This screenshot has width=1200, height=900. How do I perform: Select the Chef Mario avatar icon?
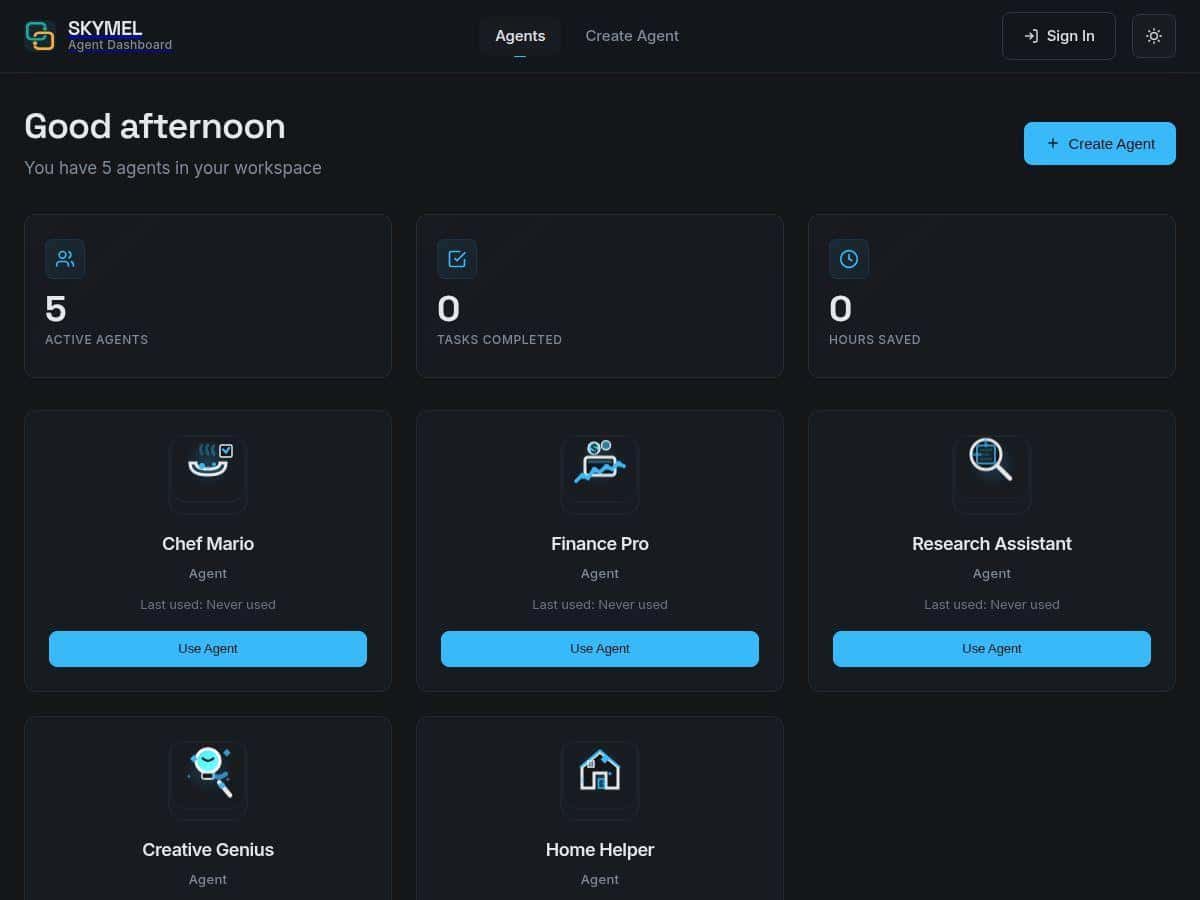pos(208,474)
